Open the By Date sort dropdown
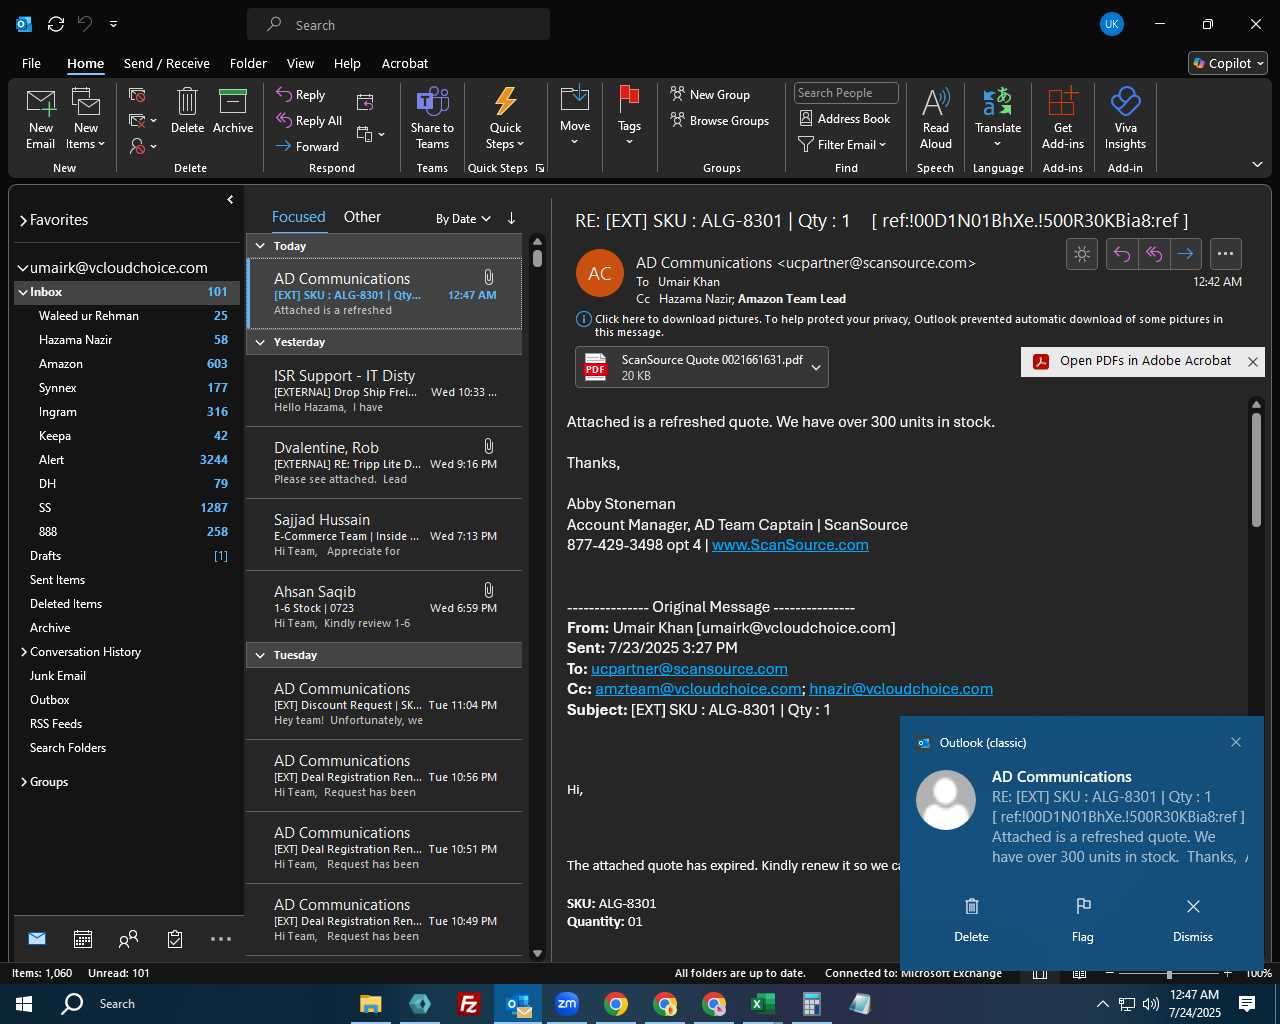1280x1024 pixels. (x=463, y=219)
